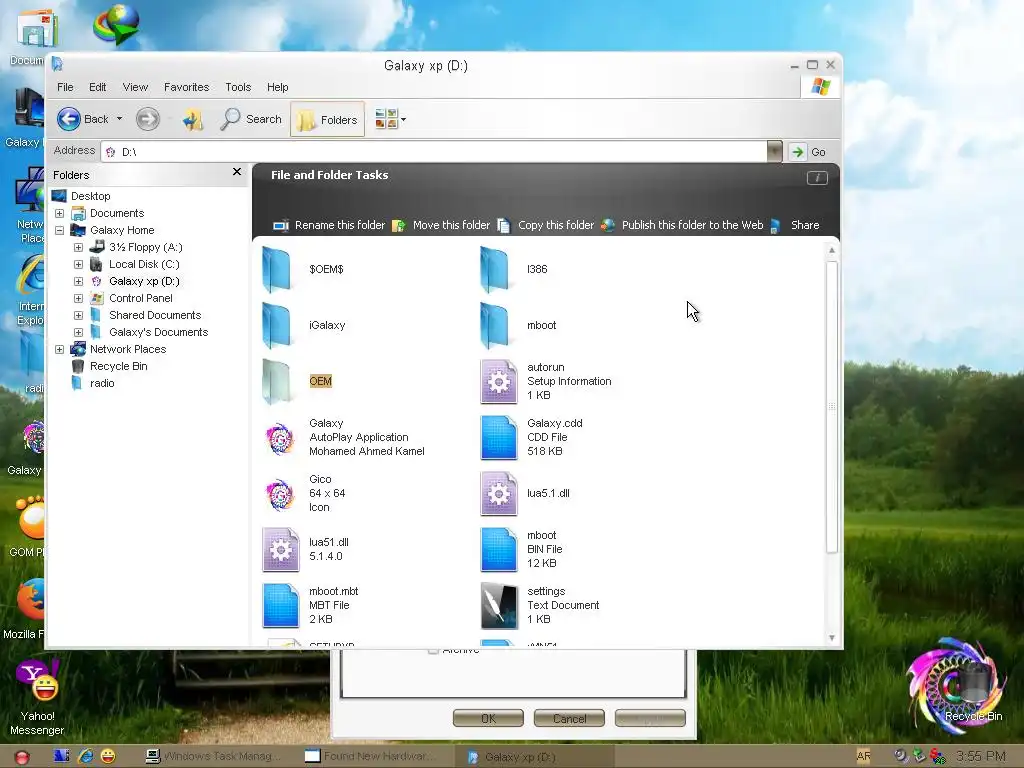Click the file list scroll down arrow
1024x768 pixels.
pyautogui.click(x=831, y=637)
